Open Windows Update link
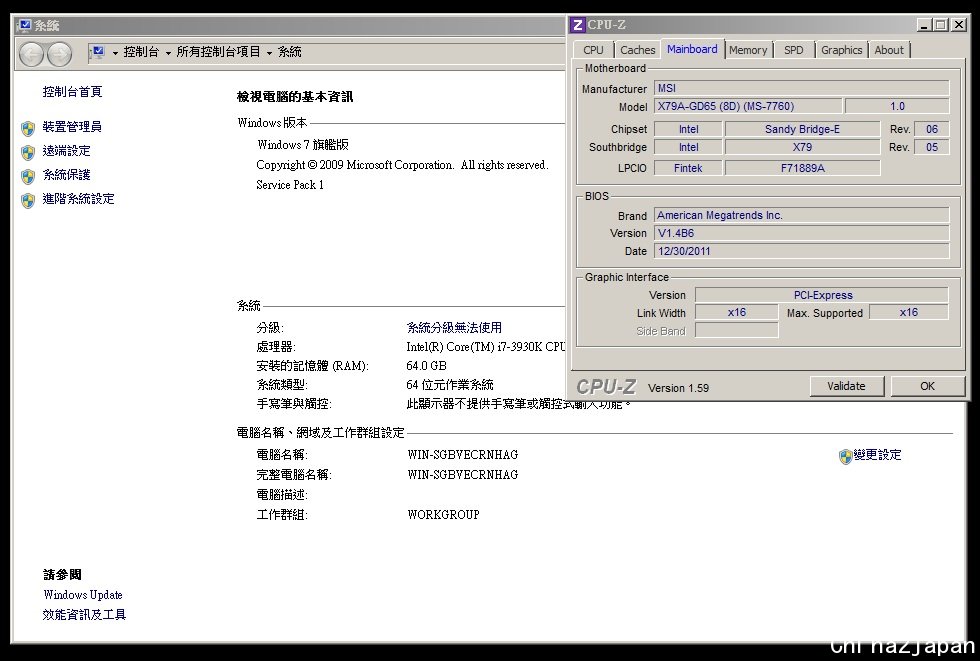This screenshot has width=980, height=661. coord(83,595)
